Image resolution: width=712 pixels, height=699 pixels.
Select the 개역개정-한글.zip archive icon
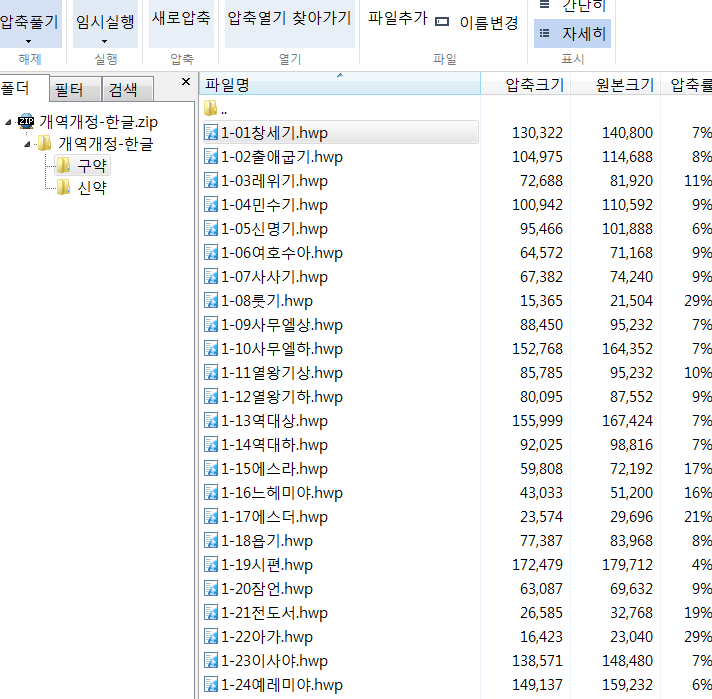[26, 121]
